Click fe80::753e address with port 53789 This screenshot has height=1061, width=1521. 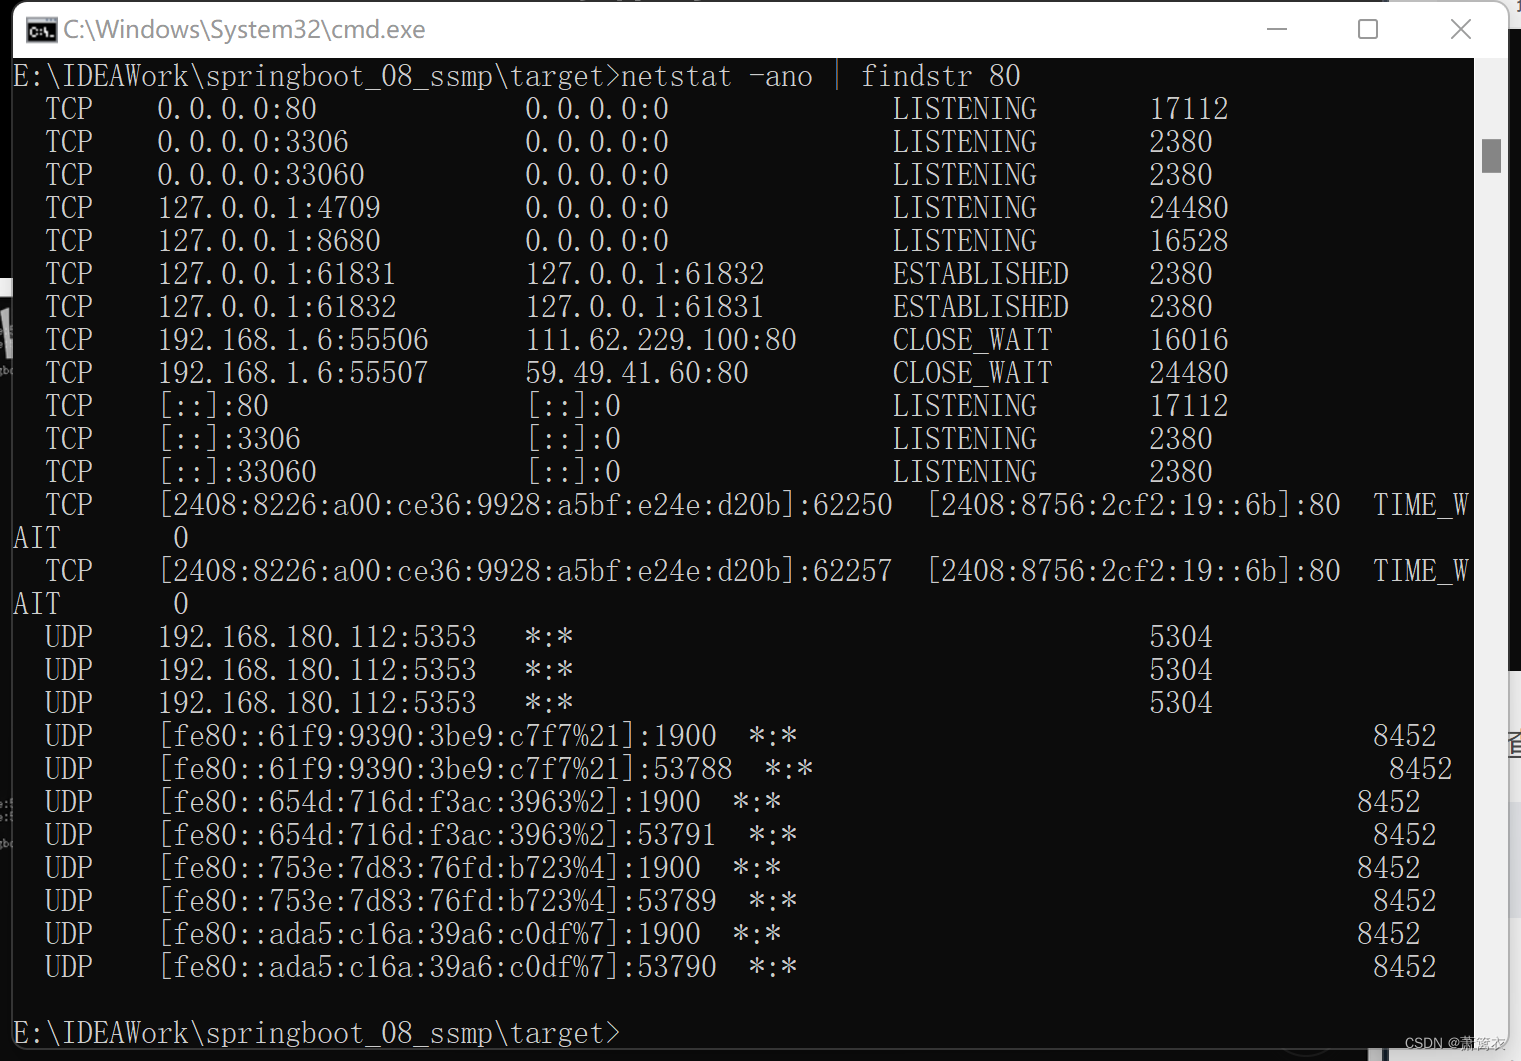point(438,901)
